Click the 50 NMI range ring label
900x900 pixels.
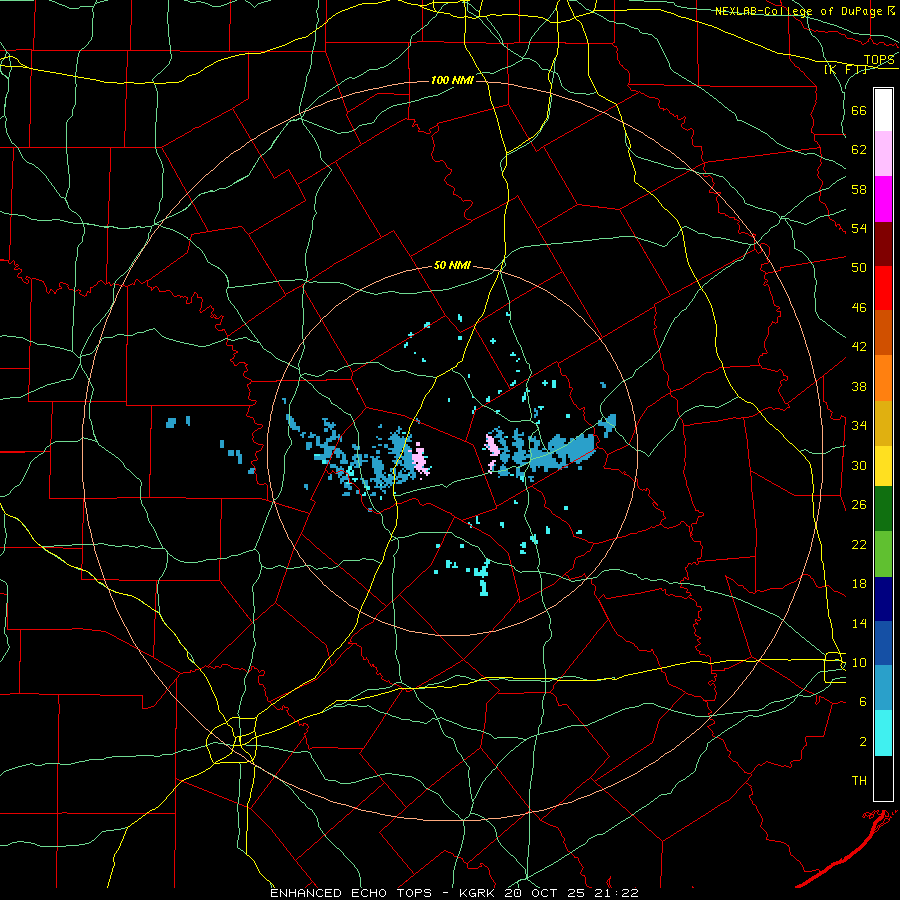point(452,265)
